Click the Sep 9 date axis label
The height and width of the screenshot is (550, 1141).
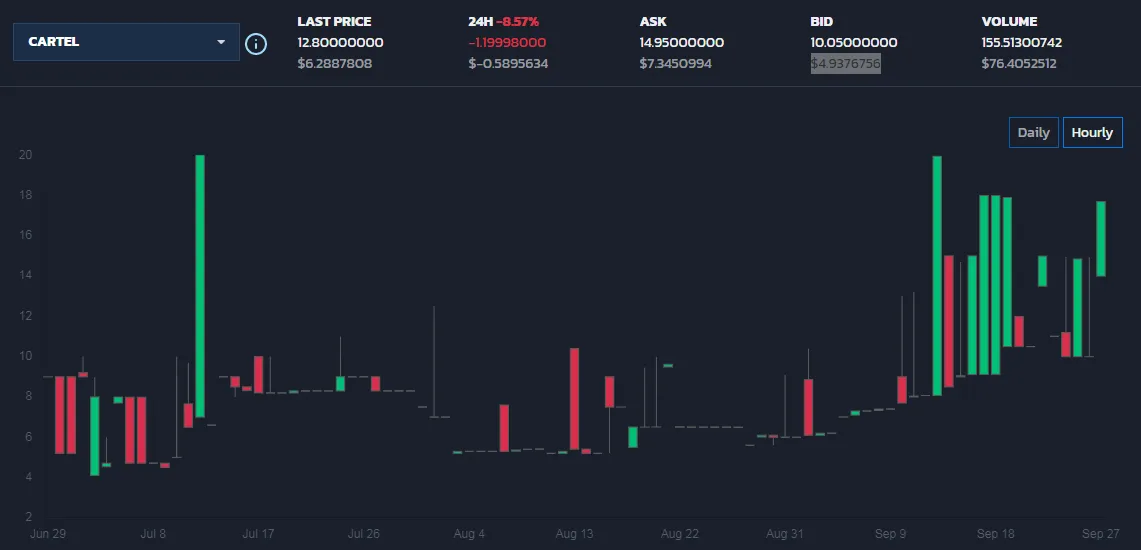(x=890, y=534)
